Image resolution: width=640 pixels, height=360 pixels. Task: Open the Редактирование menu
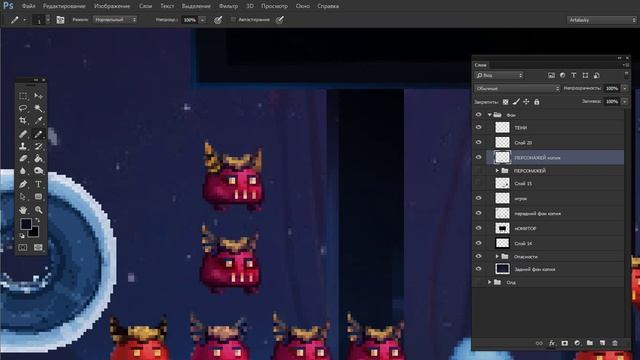(x=64, y=6)
